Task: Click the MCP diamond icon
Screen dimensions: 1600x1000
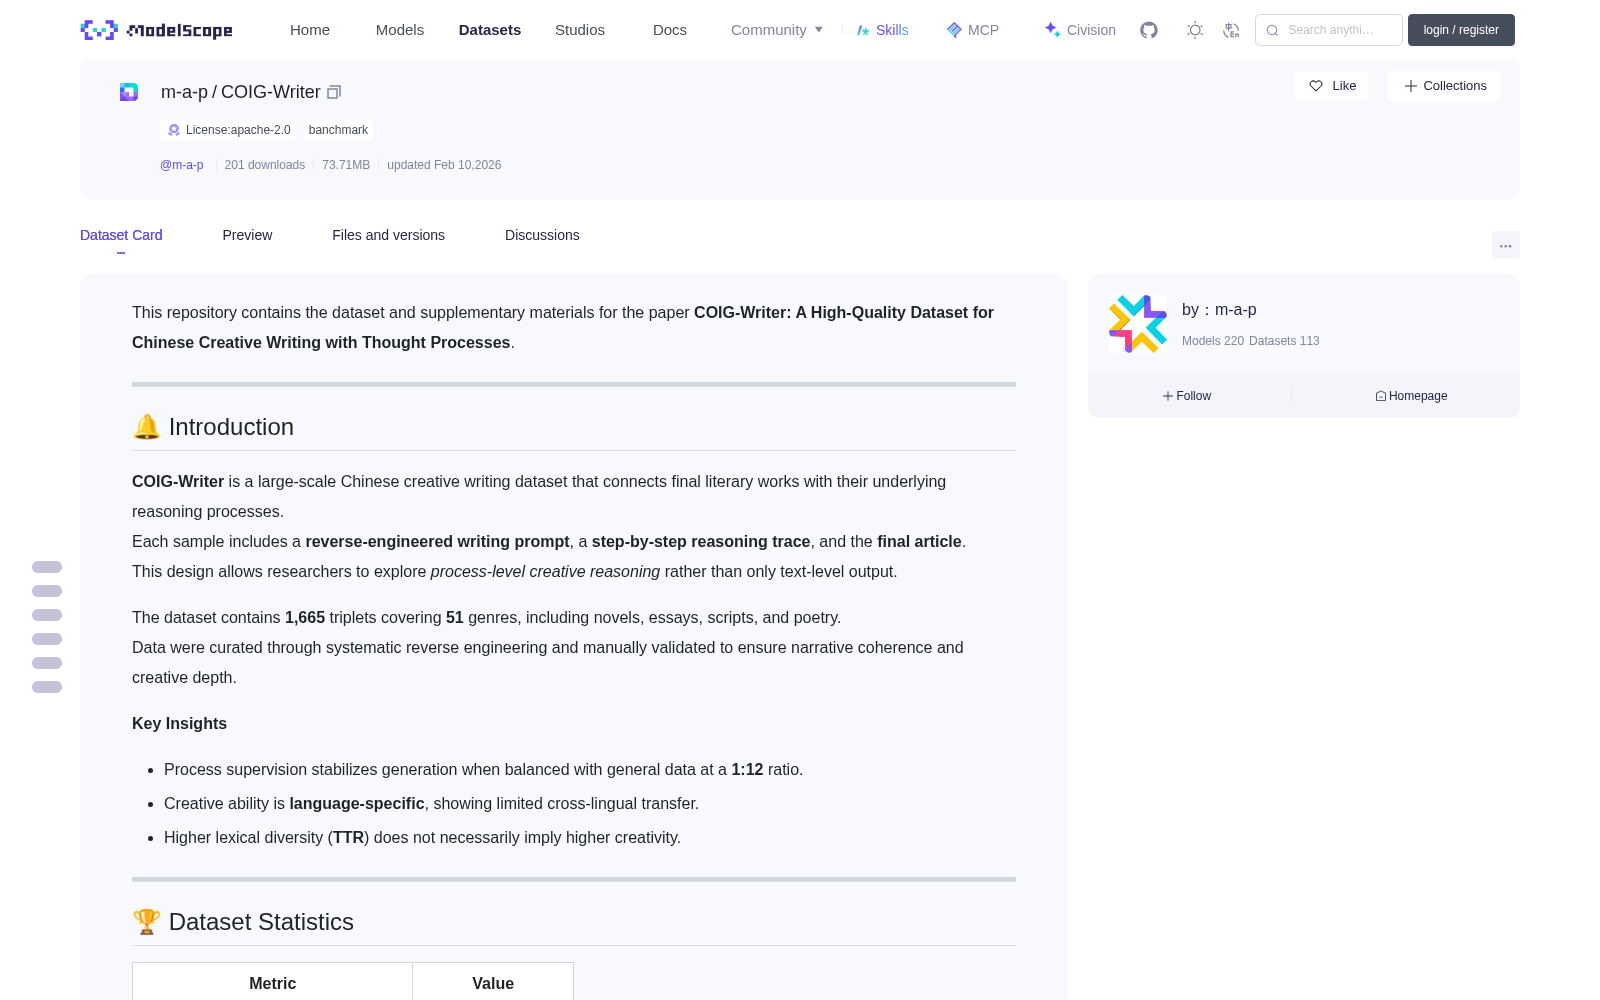Action: tap(954, 30)
